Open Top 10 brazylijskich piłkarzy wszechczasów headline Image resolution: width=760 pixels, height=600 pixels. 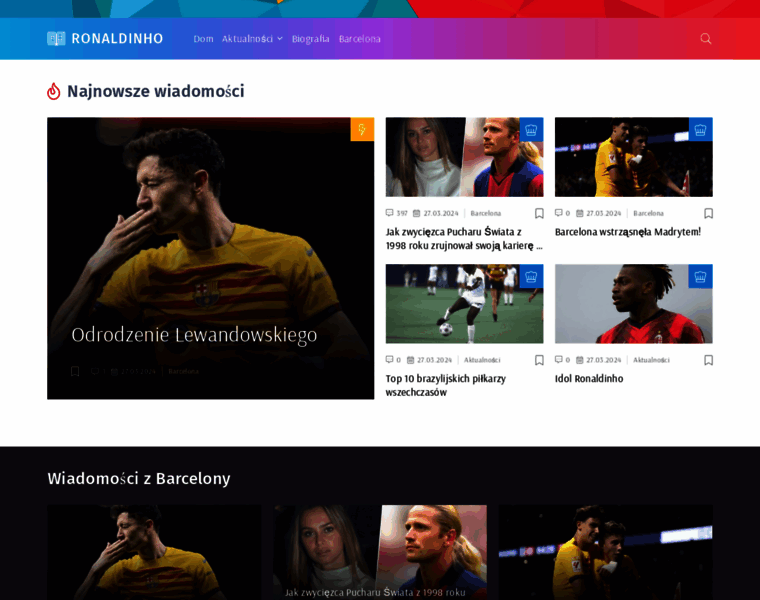(x=445, y=386)
